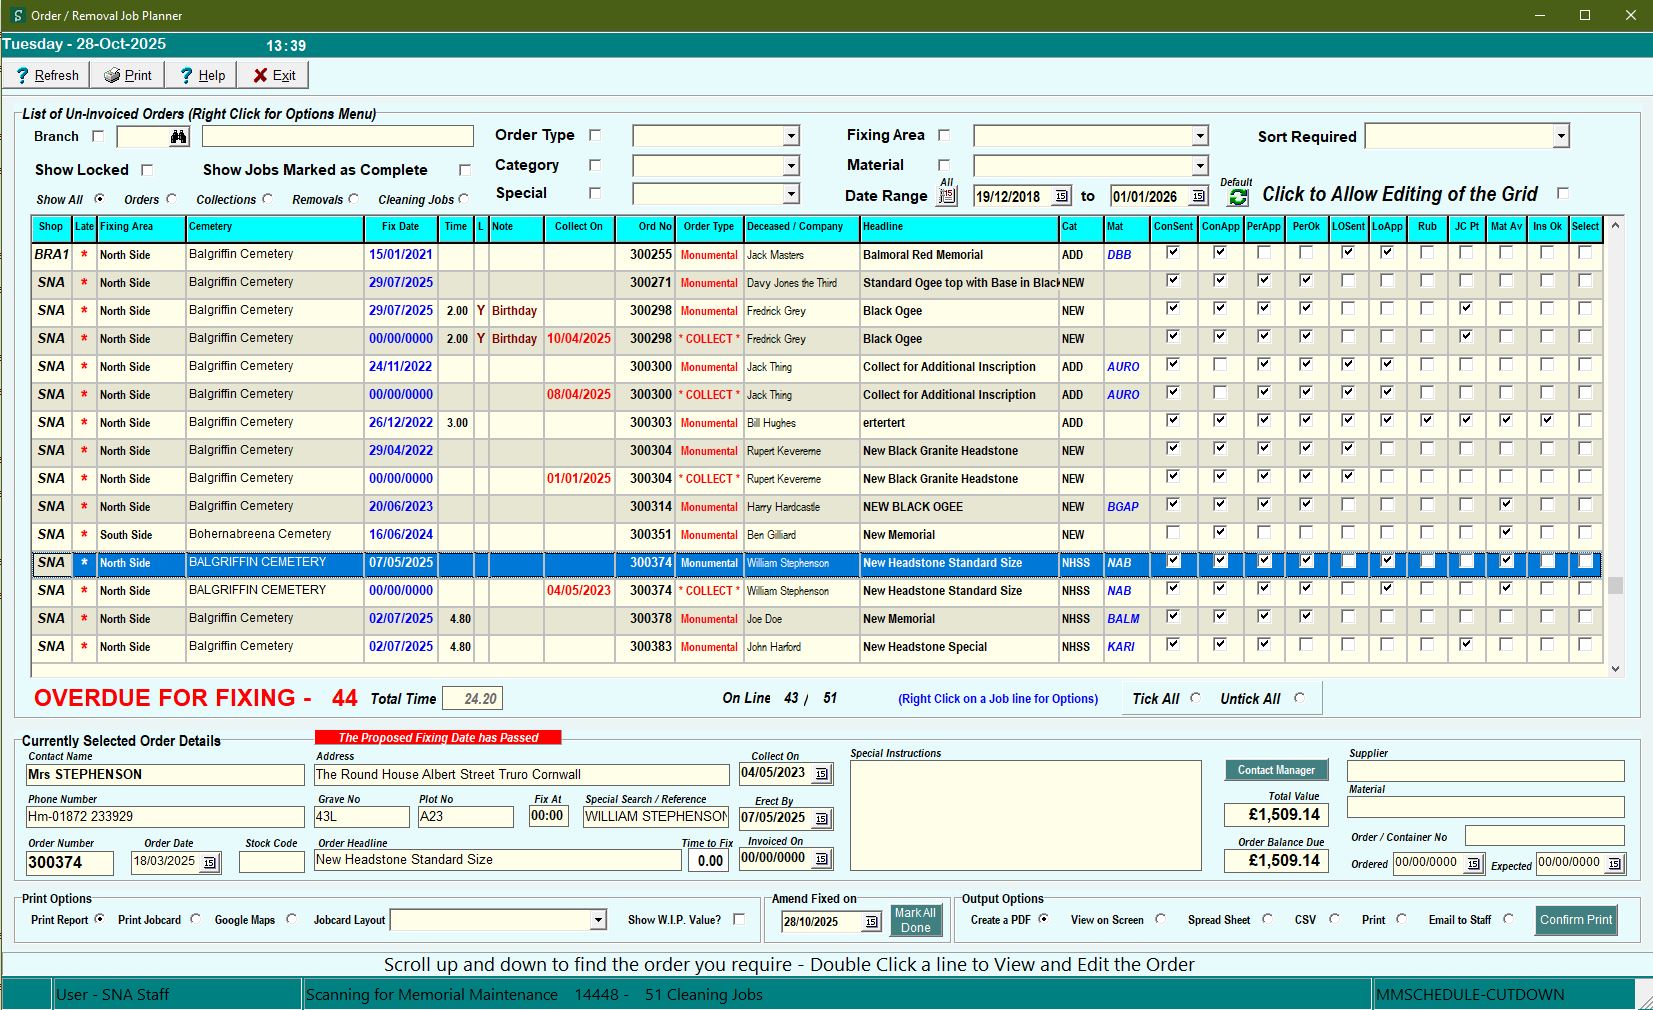Tick the Order Type filter checkbox

pyautogui.click(x=595, y=135)
